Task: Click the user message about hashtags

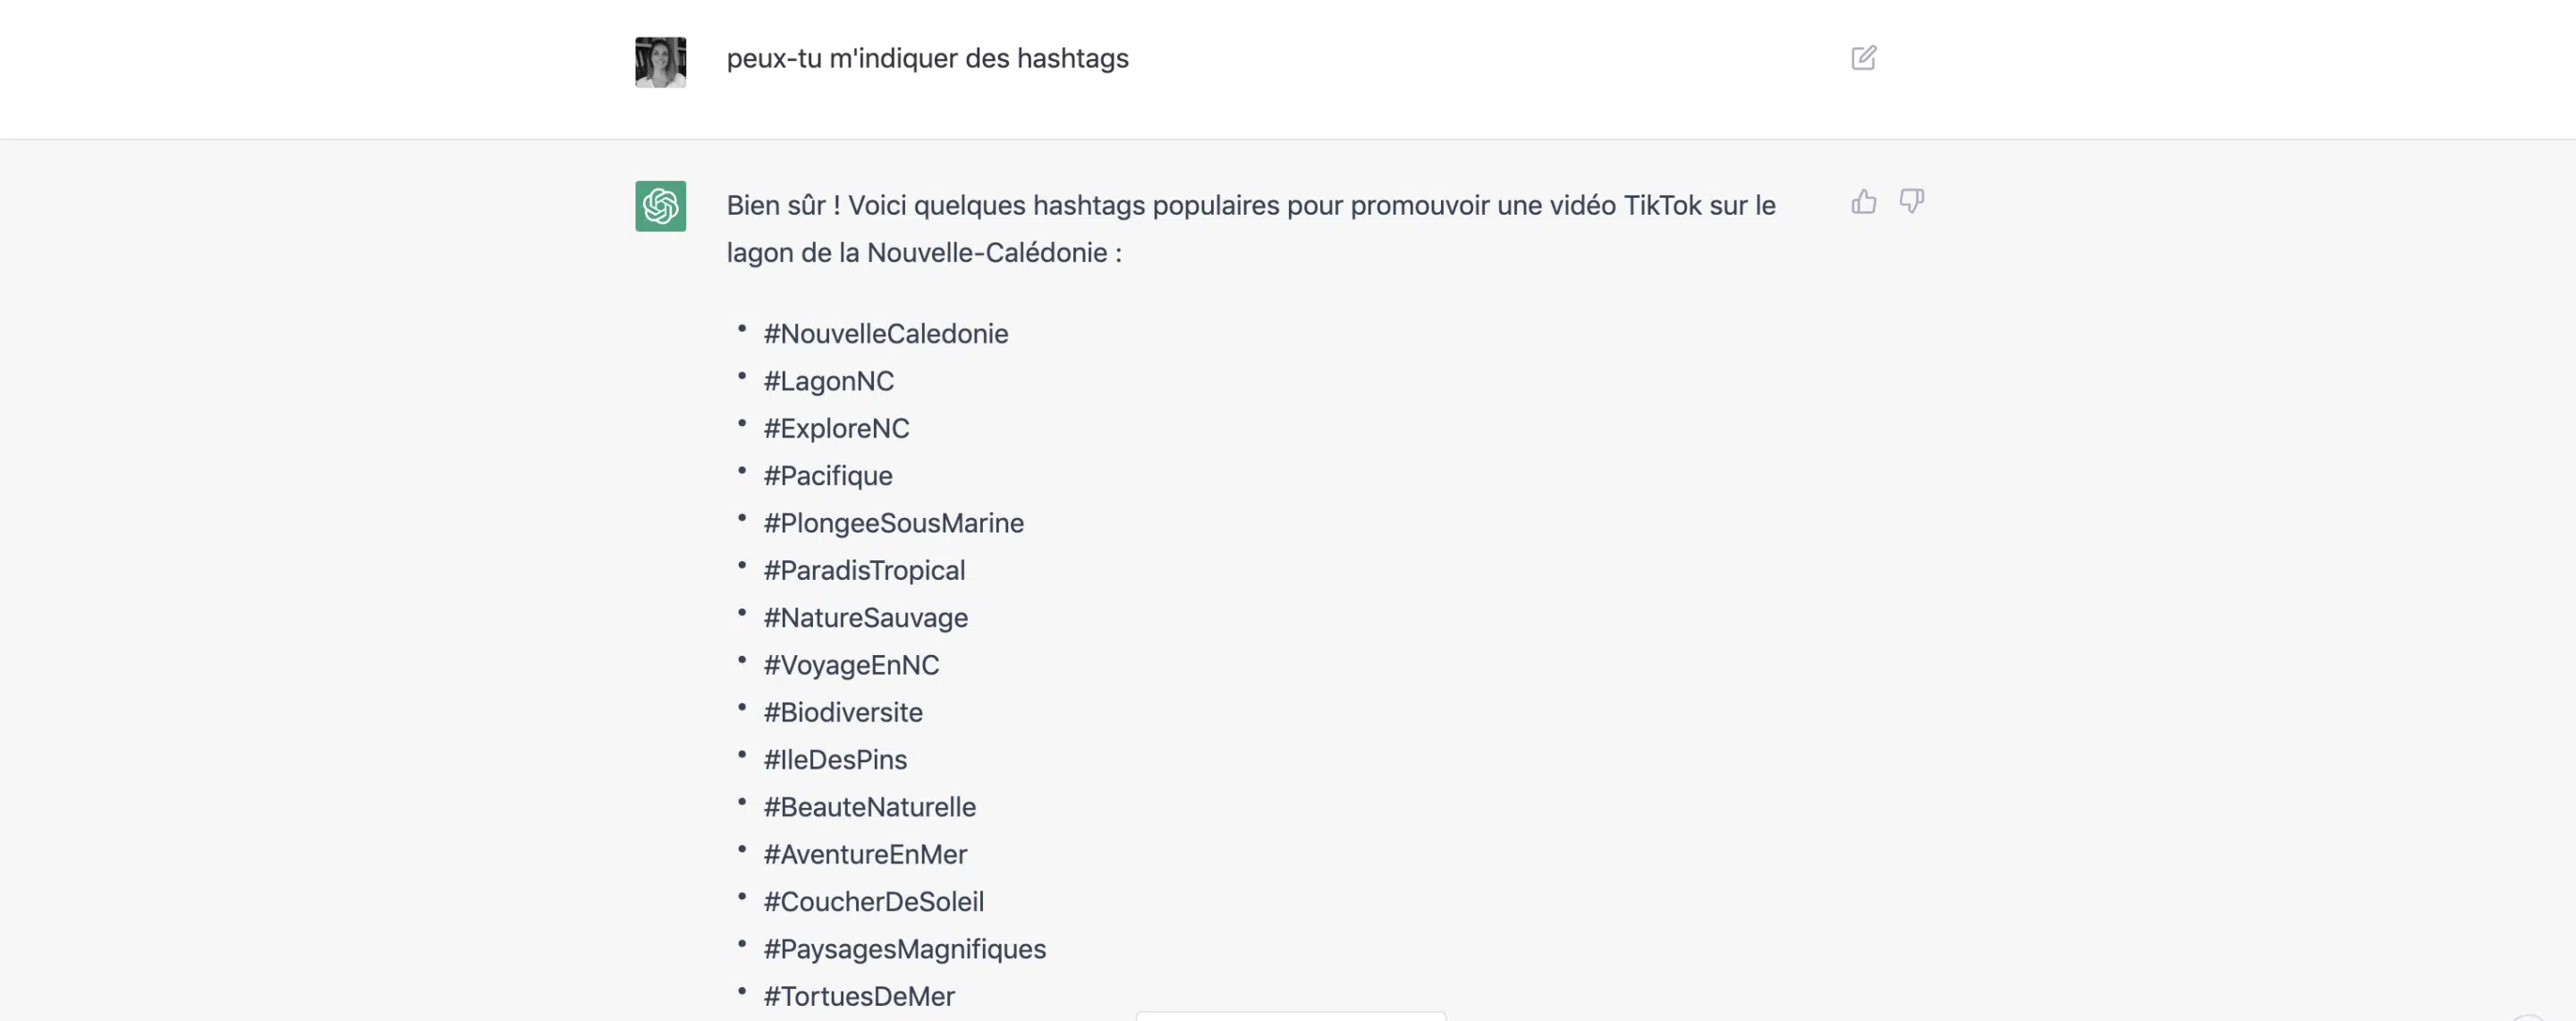Action: click(x=927, y=59)
